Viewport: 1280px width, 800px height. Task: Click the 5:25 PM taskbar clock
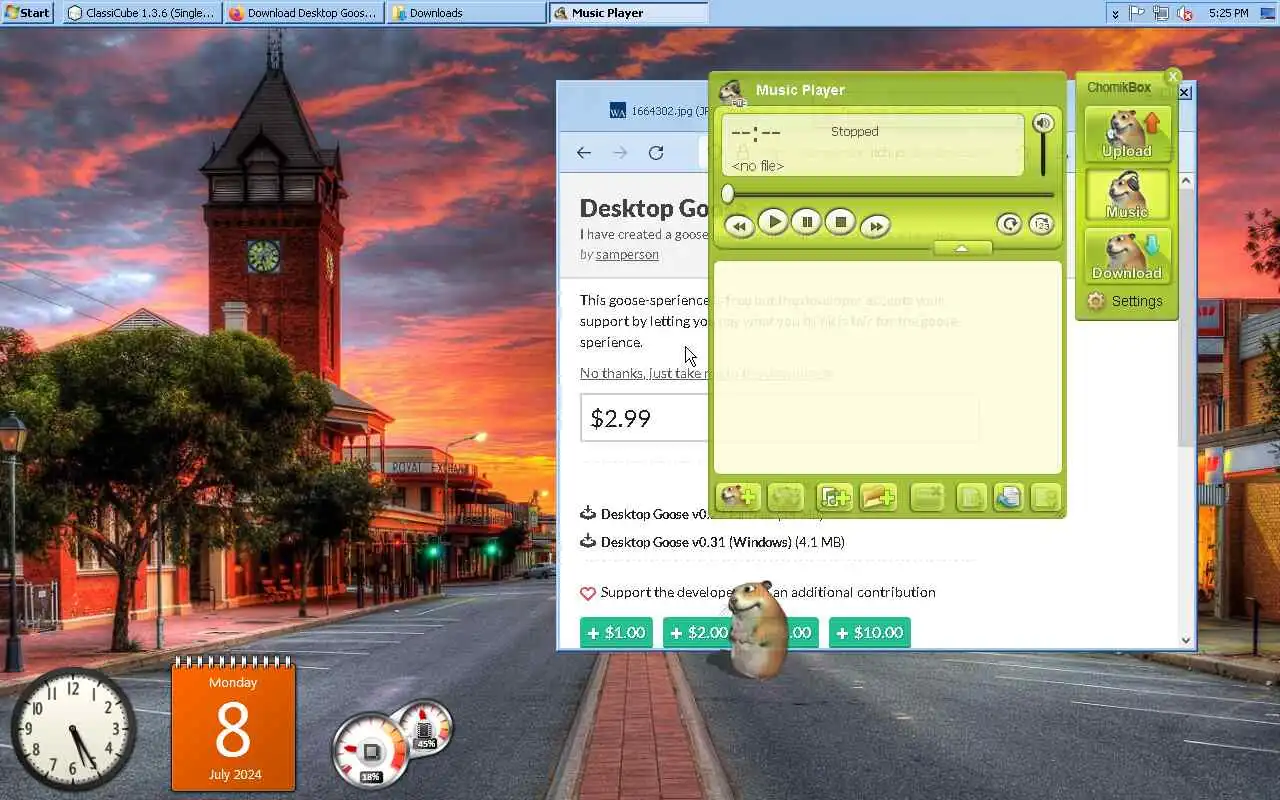[1228, 13]
